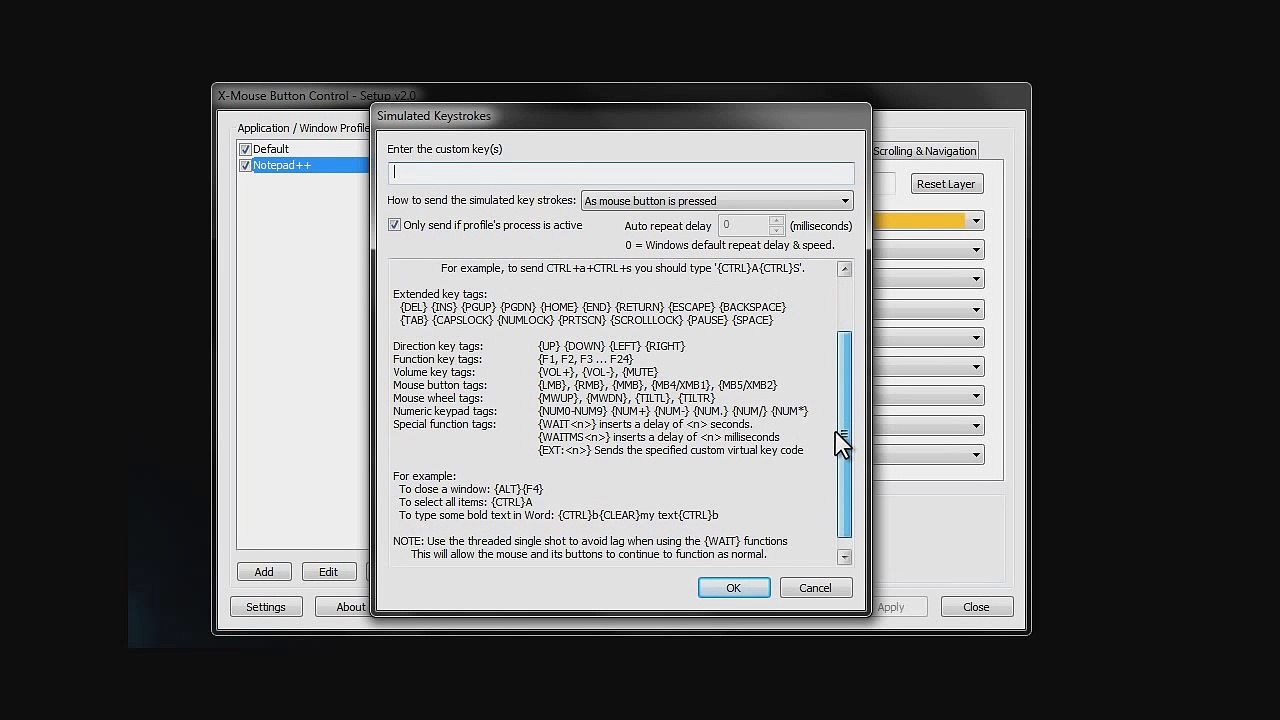Toggle 'Only send if profile's process is active'
The height and width of the screenshot is (720, 1280).
tap(485, 225)
